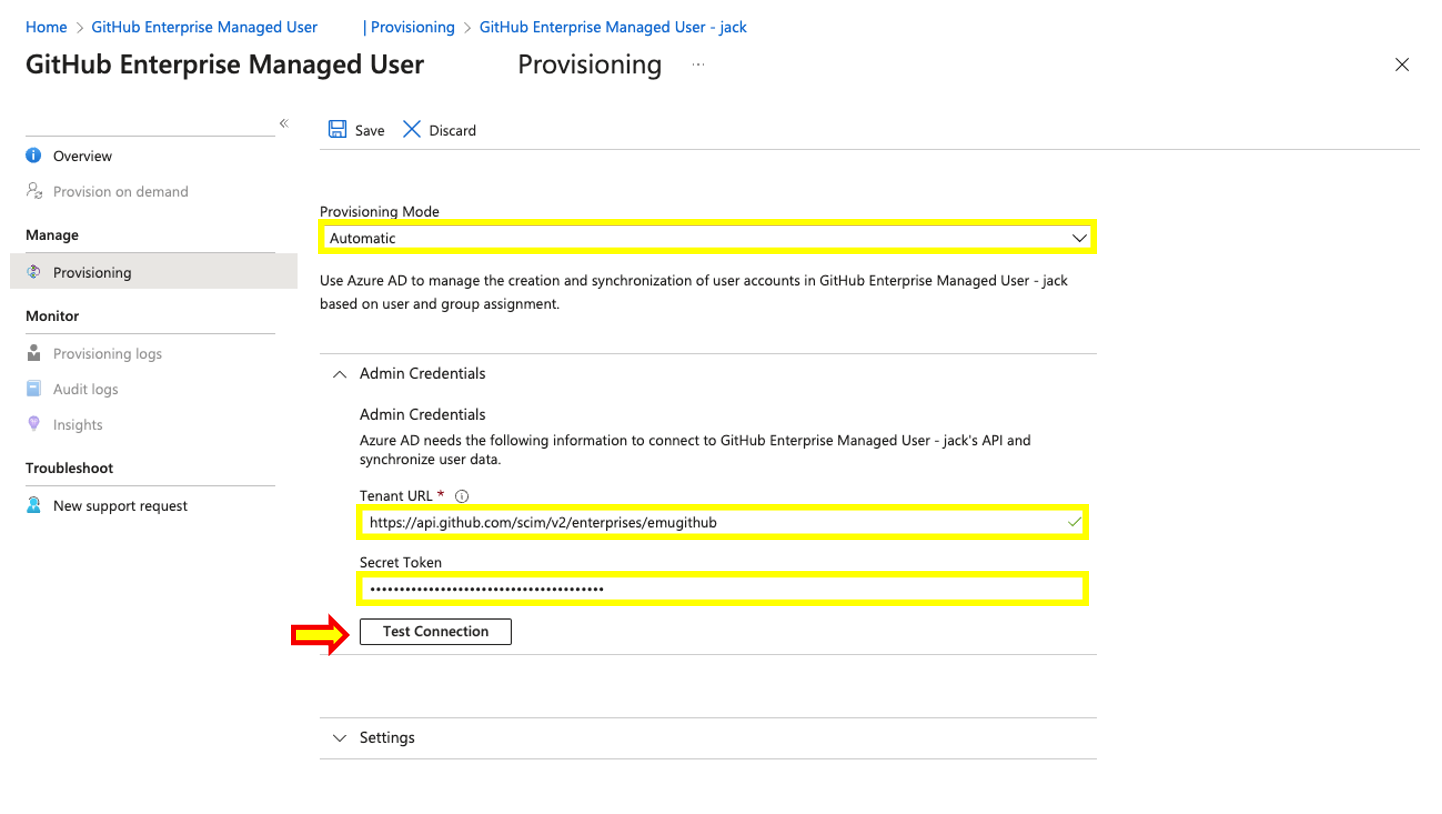Screen dimensions: 1442x814
Task: Collapse the sidebar with double chevron
Action: click(284, 123)
